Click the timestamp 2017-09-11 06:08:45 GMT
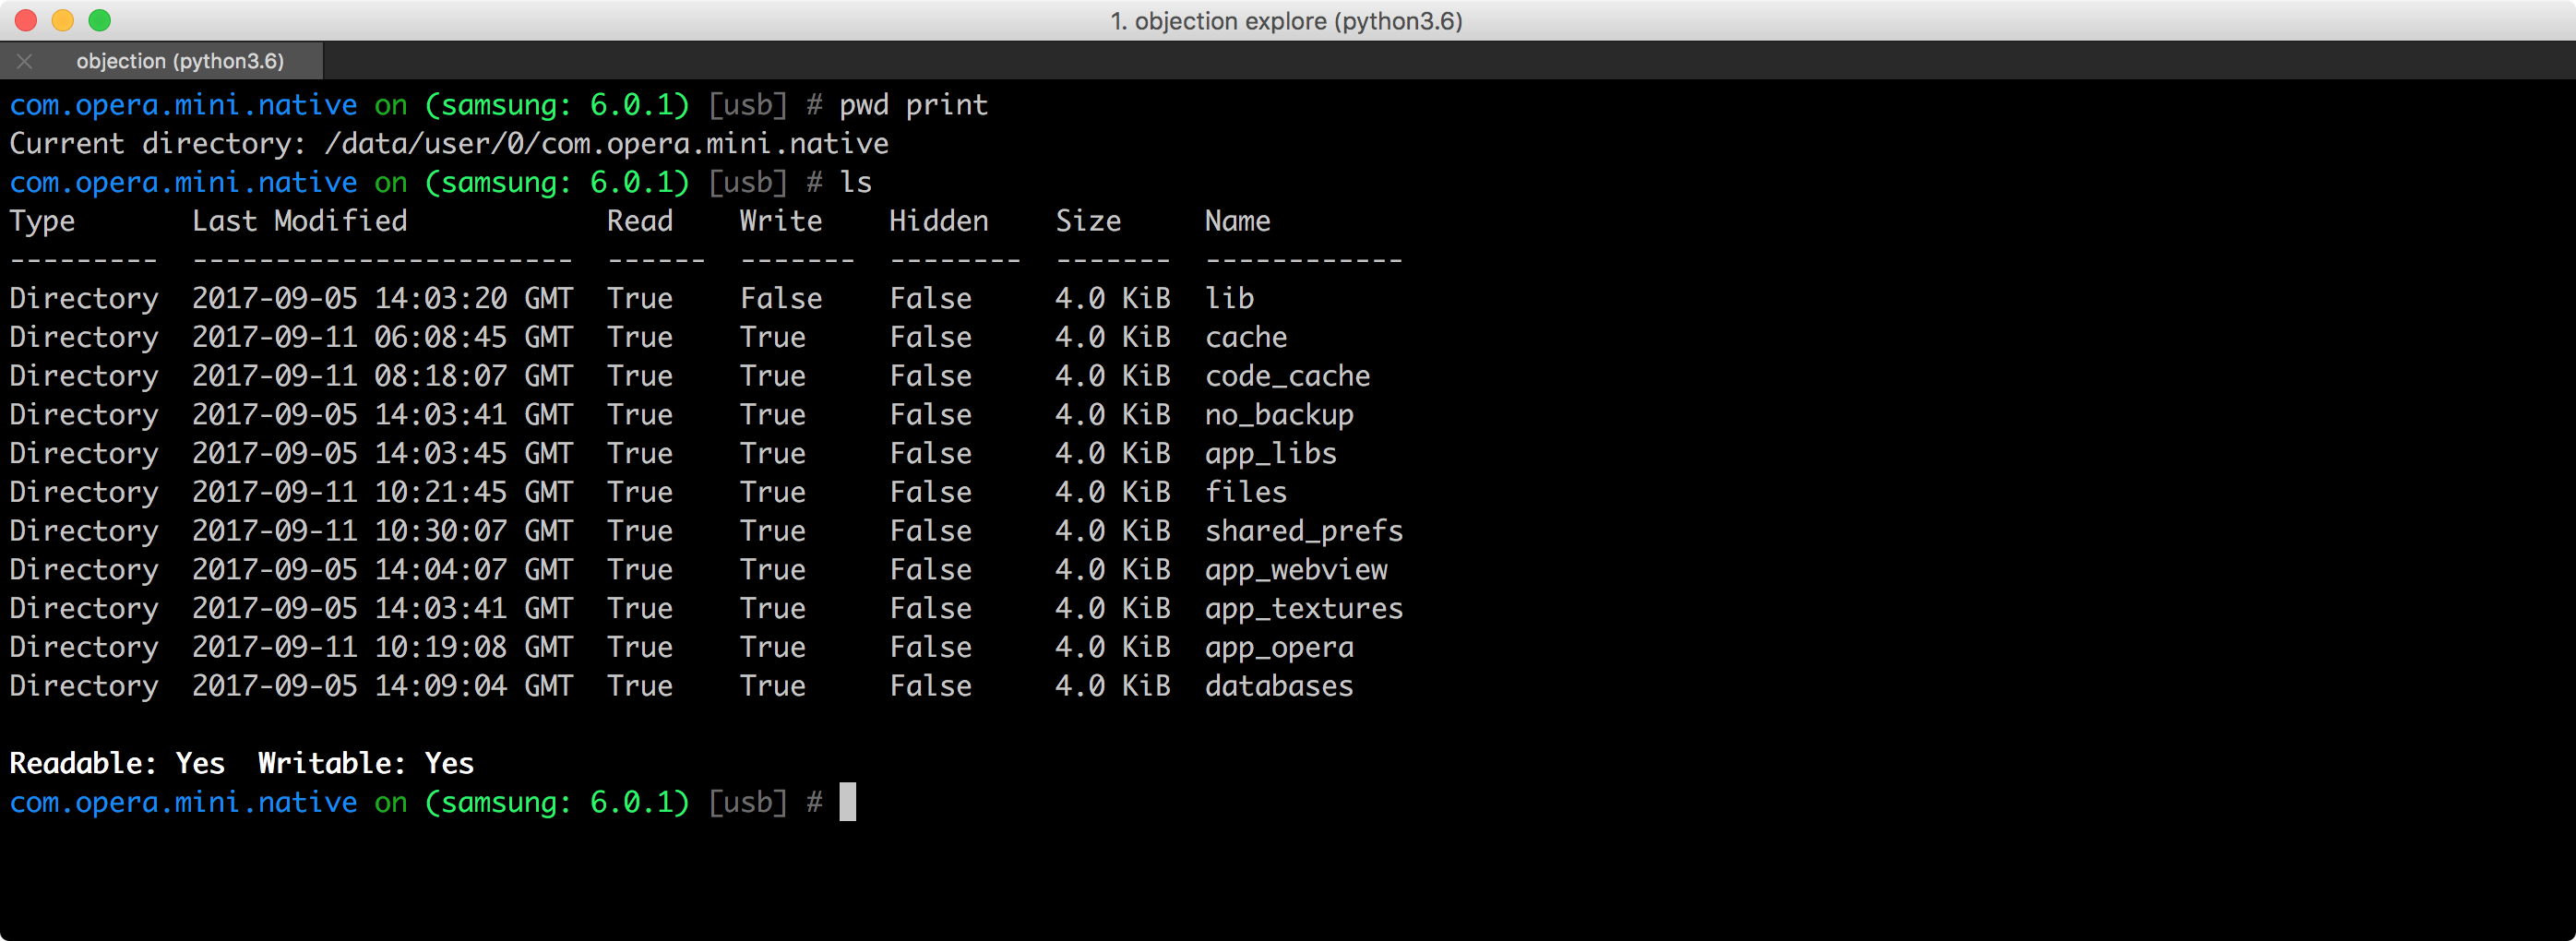The image size is (2576, 941). [383, 337]
